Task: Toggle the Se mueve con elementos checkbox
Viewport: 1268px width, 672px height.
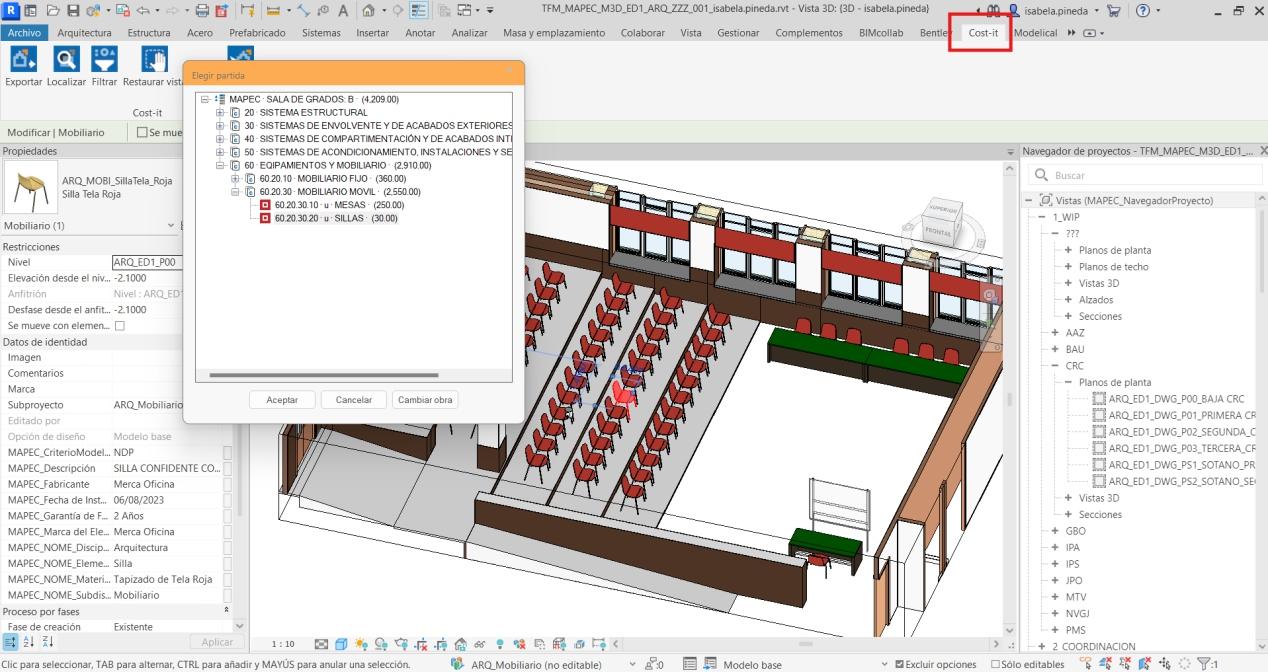Action: [120, 326]
